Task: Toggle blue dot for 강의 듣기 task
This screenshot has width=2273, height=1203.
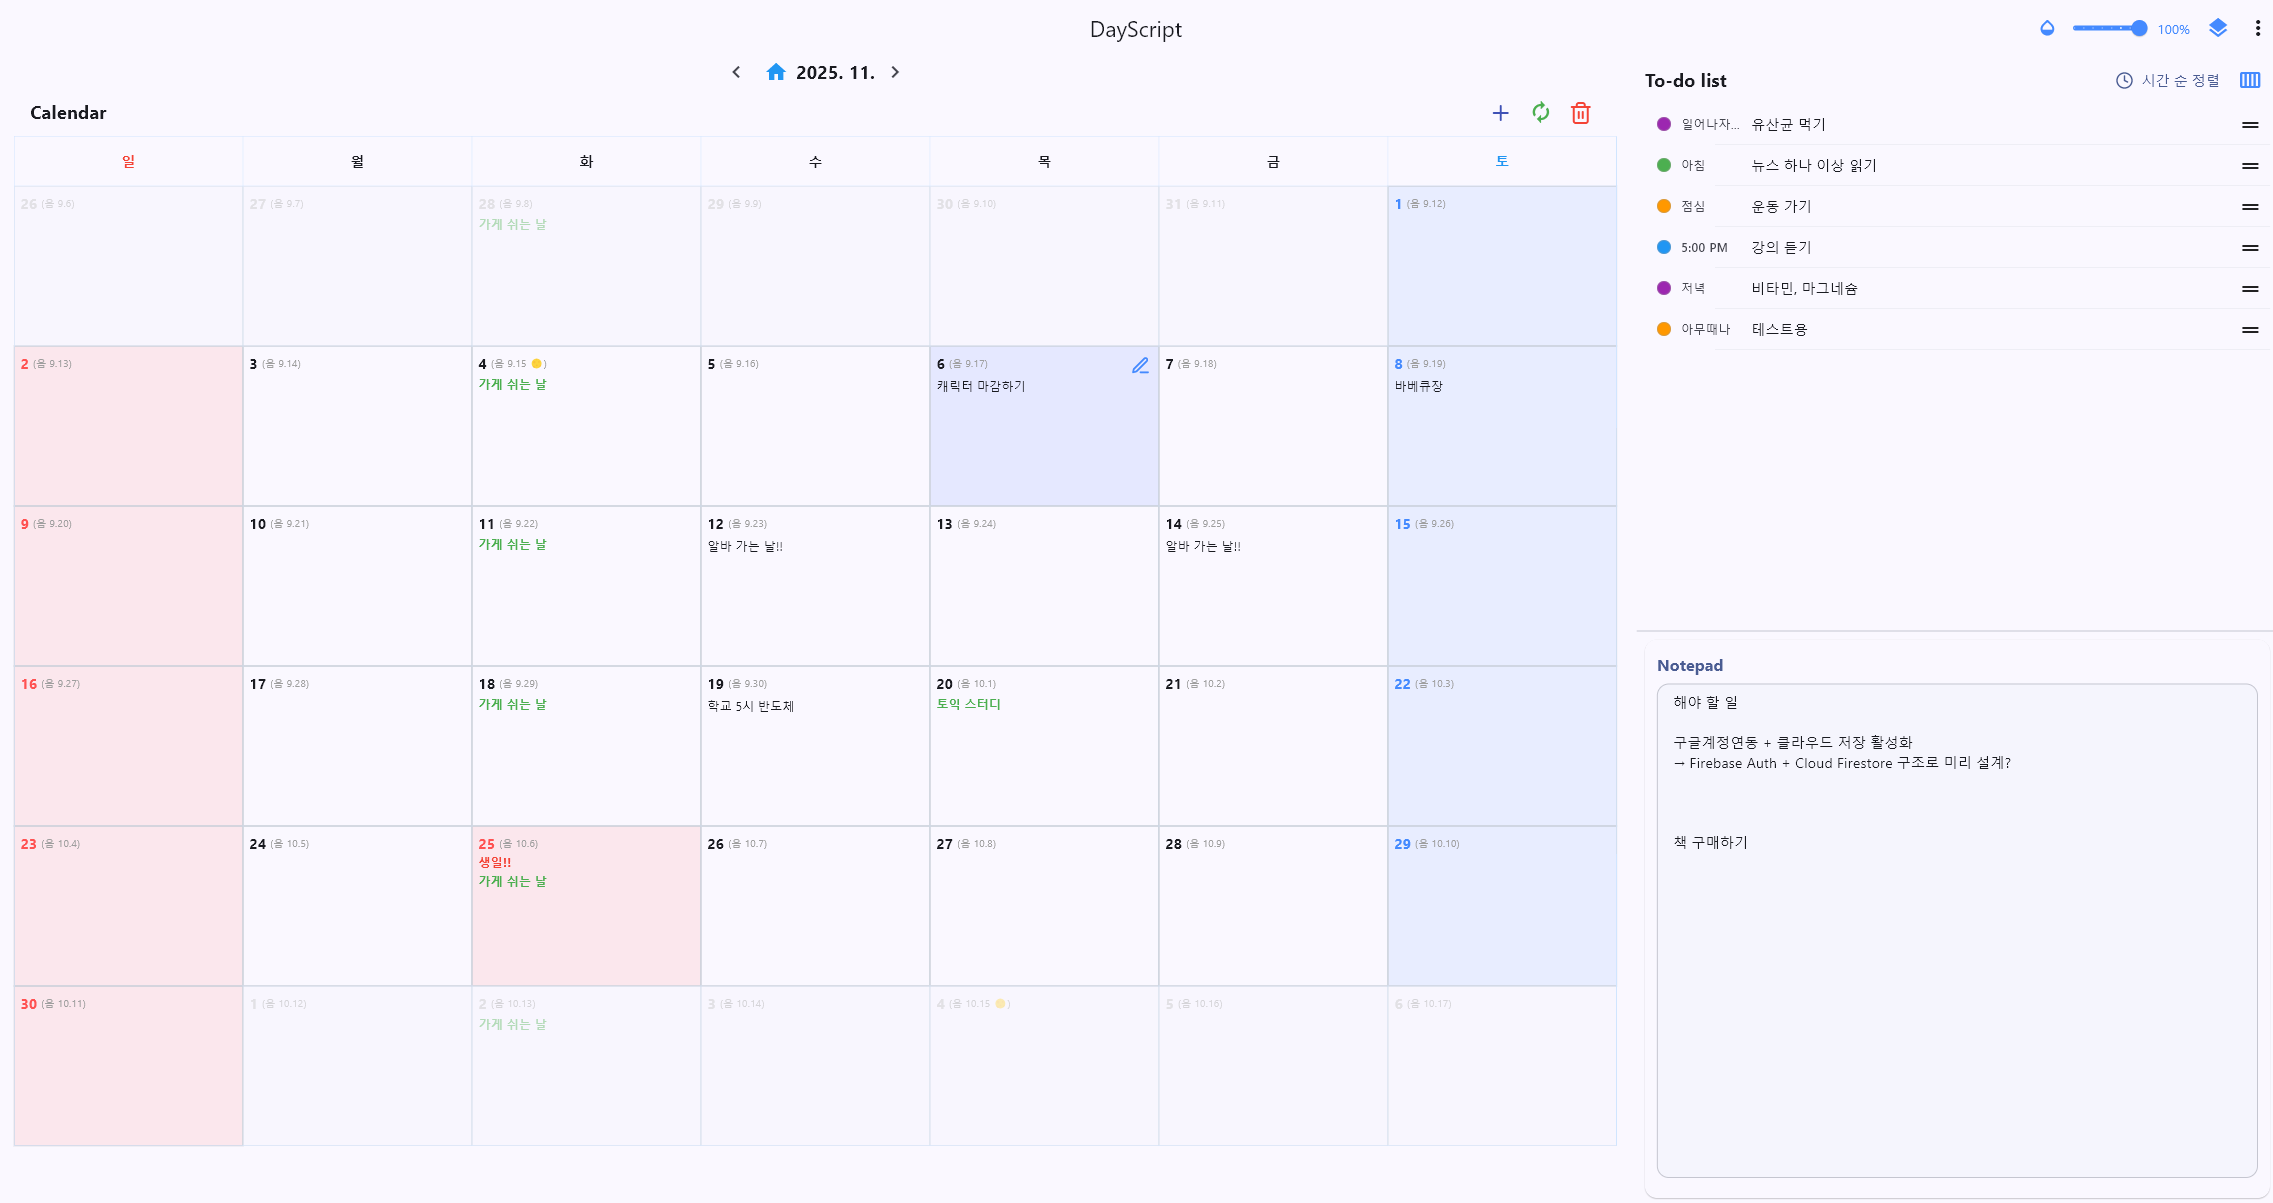Action: pos(1664,247)
